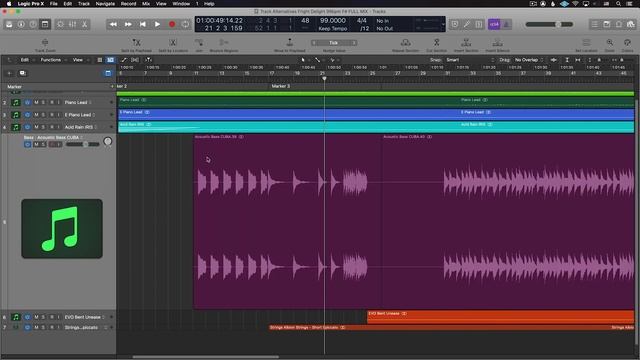This screenshot has height=360, width=640.
Task: Open the Navigate menu
Action: coord(105,4)
